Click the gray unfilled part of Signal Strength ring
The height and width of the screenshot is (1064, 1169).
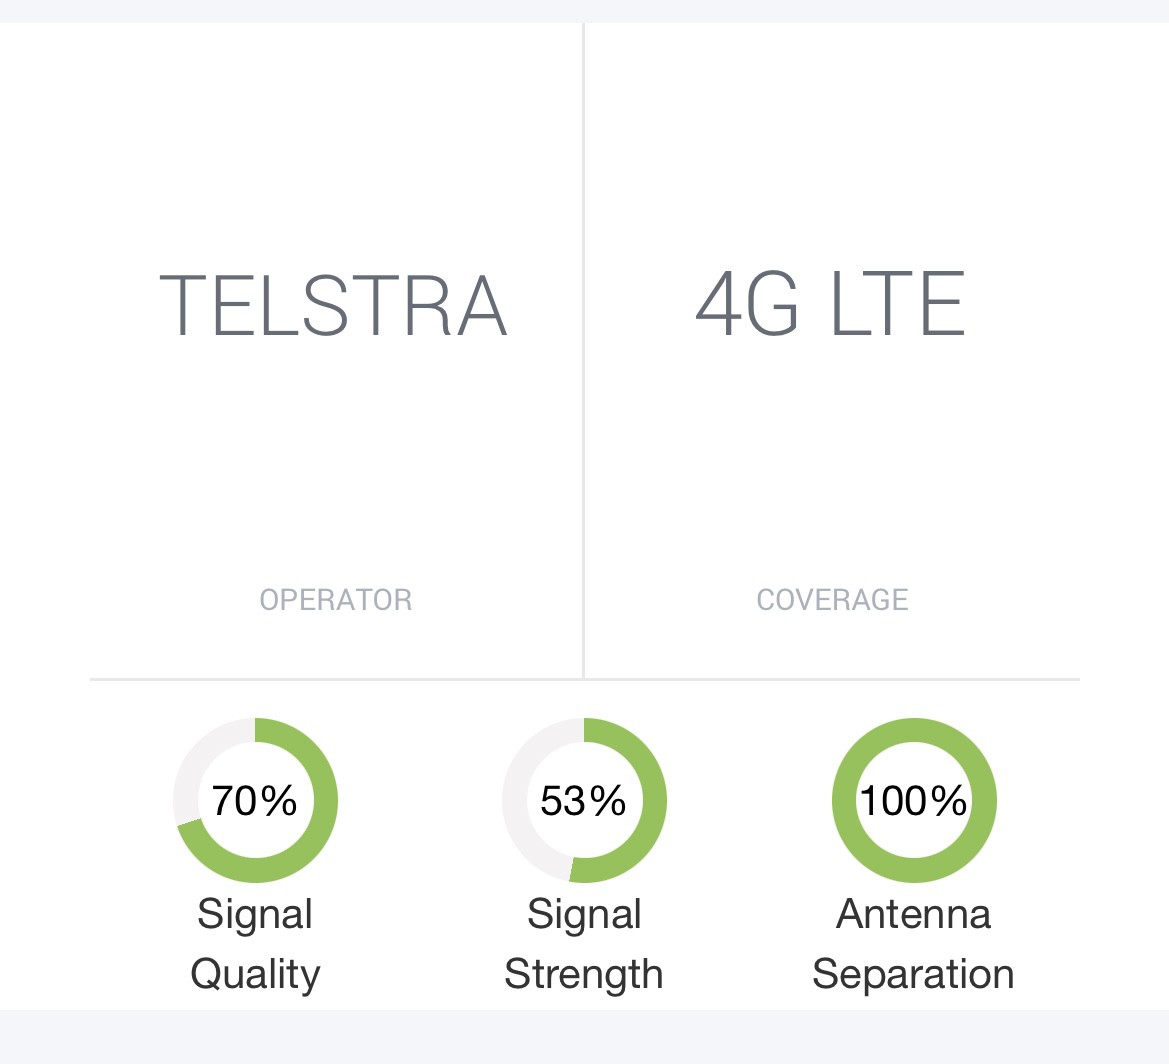(516, 800)
